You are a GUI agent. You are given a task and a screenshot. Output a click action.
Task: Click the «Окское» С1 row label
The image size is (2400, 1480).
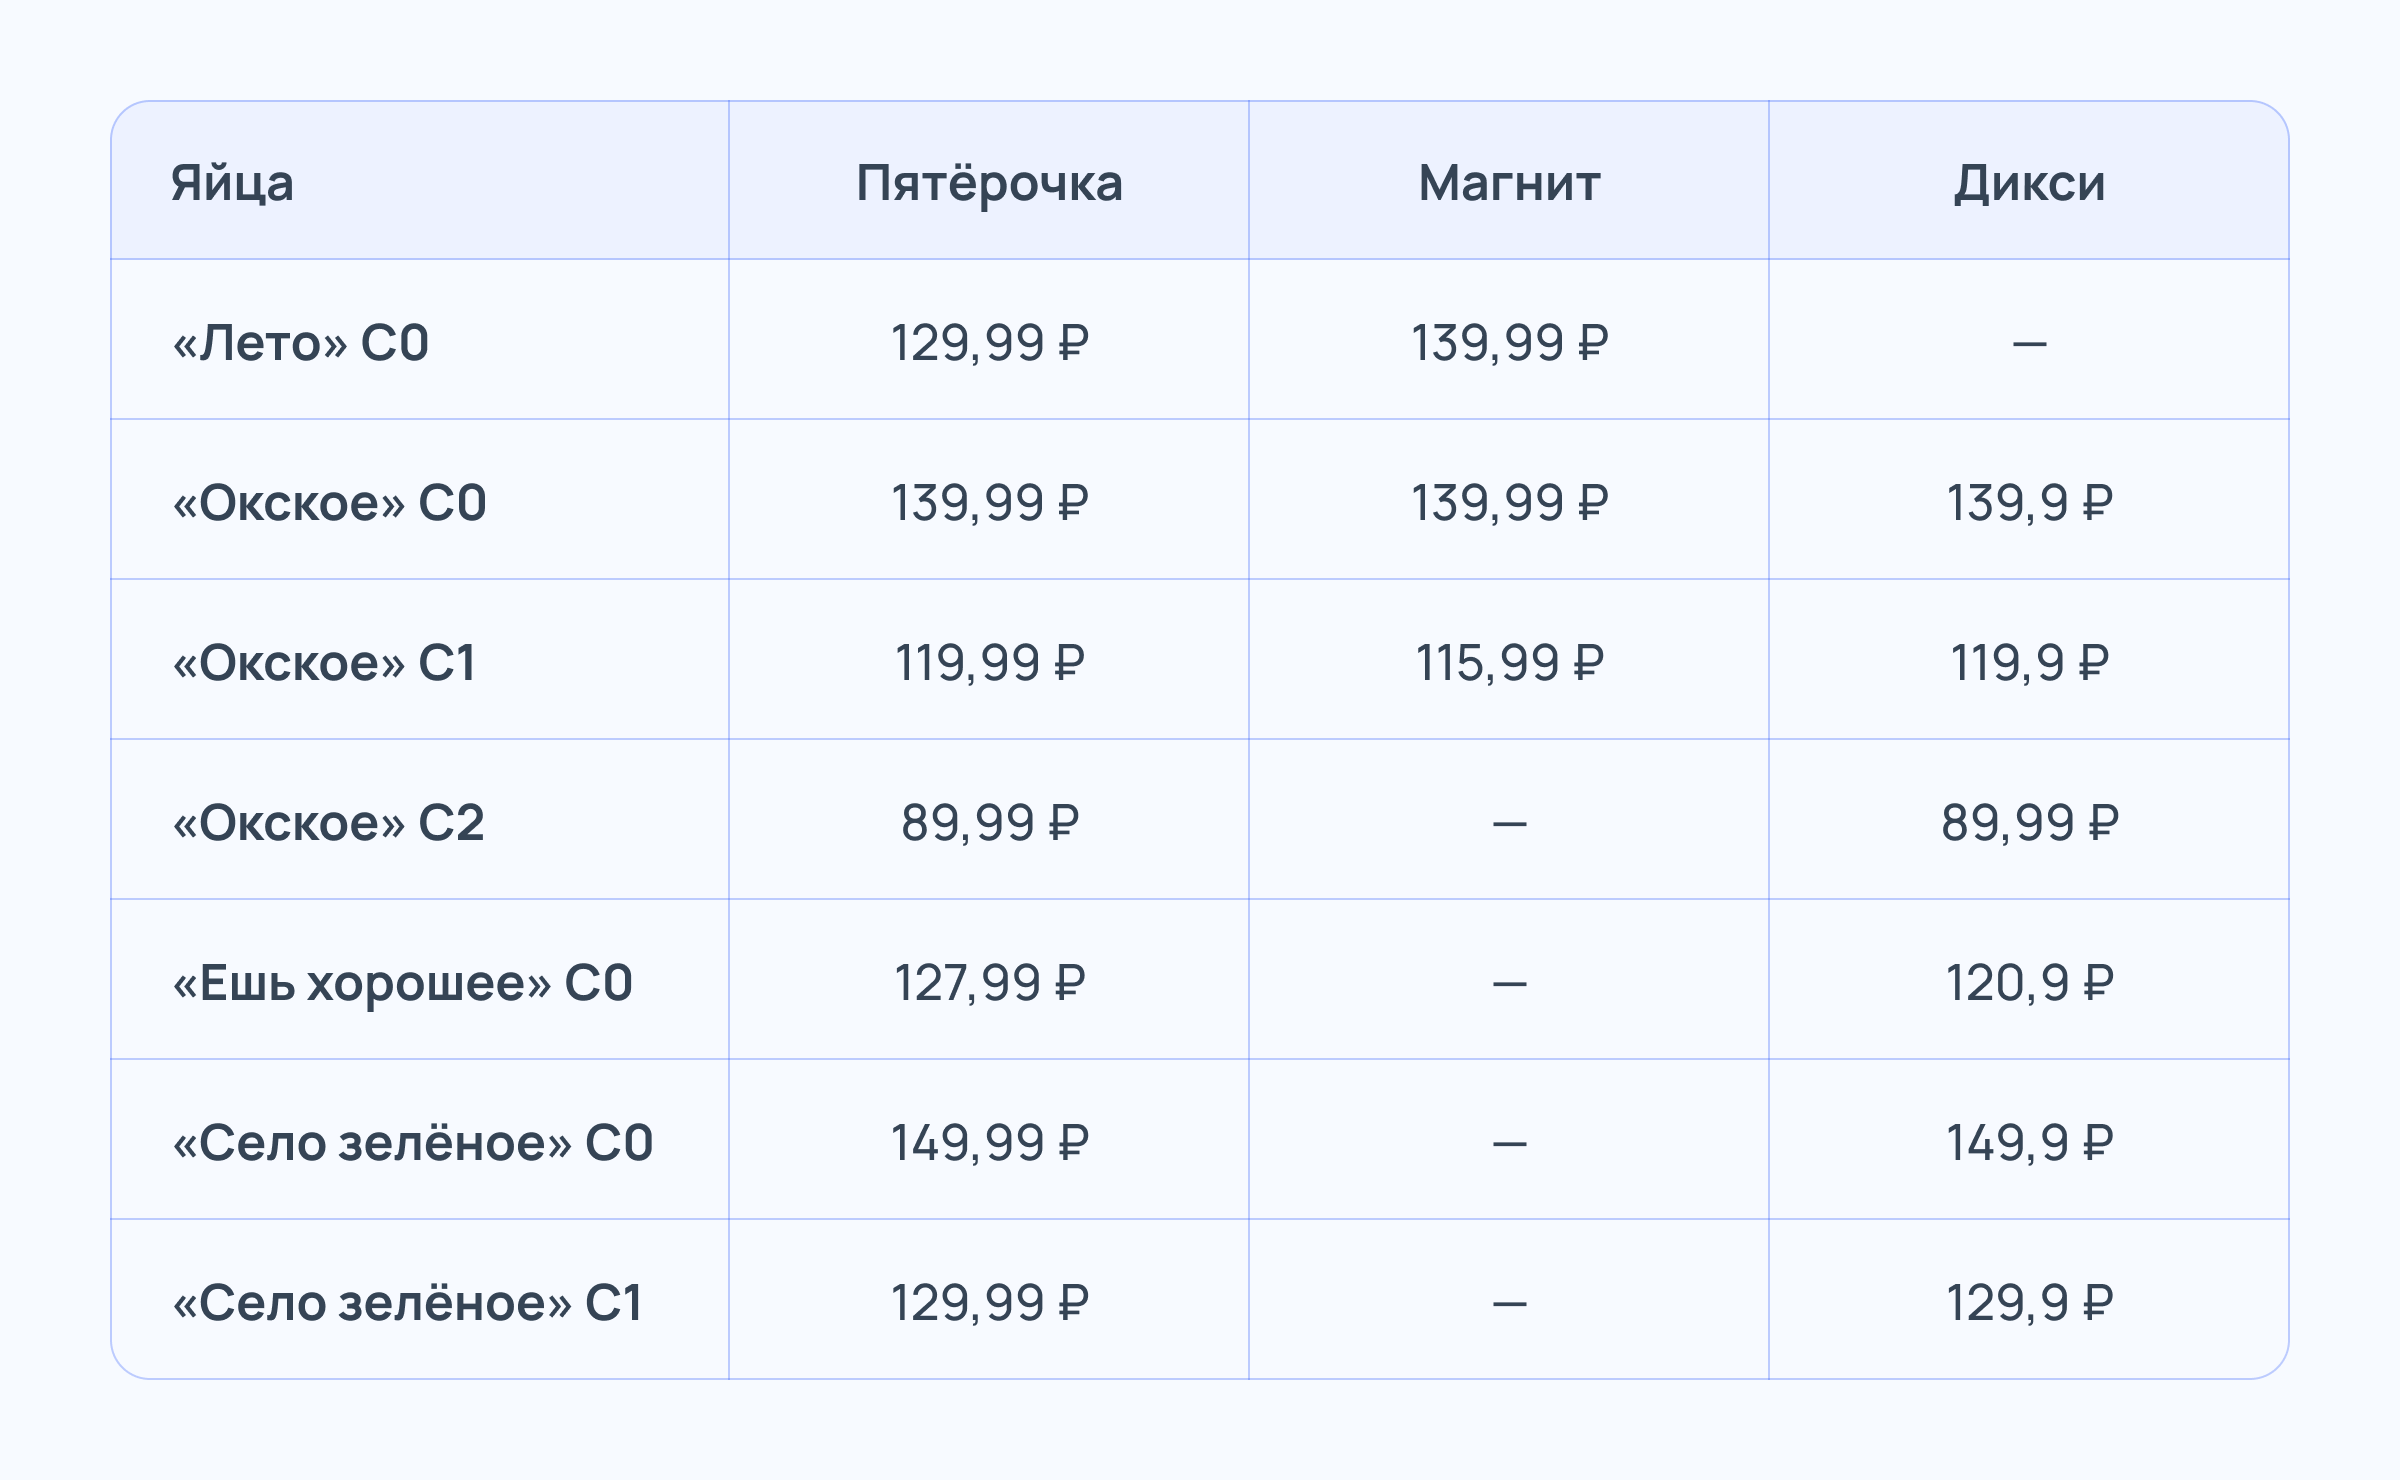click(324, 663)
